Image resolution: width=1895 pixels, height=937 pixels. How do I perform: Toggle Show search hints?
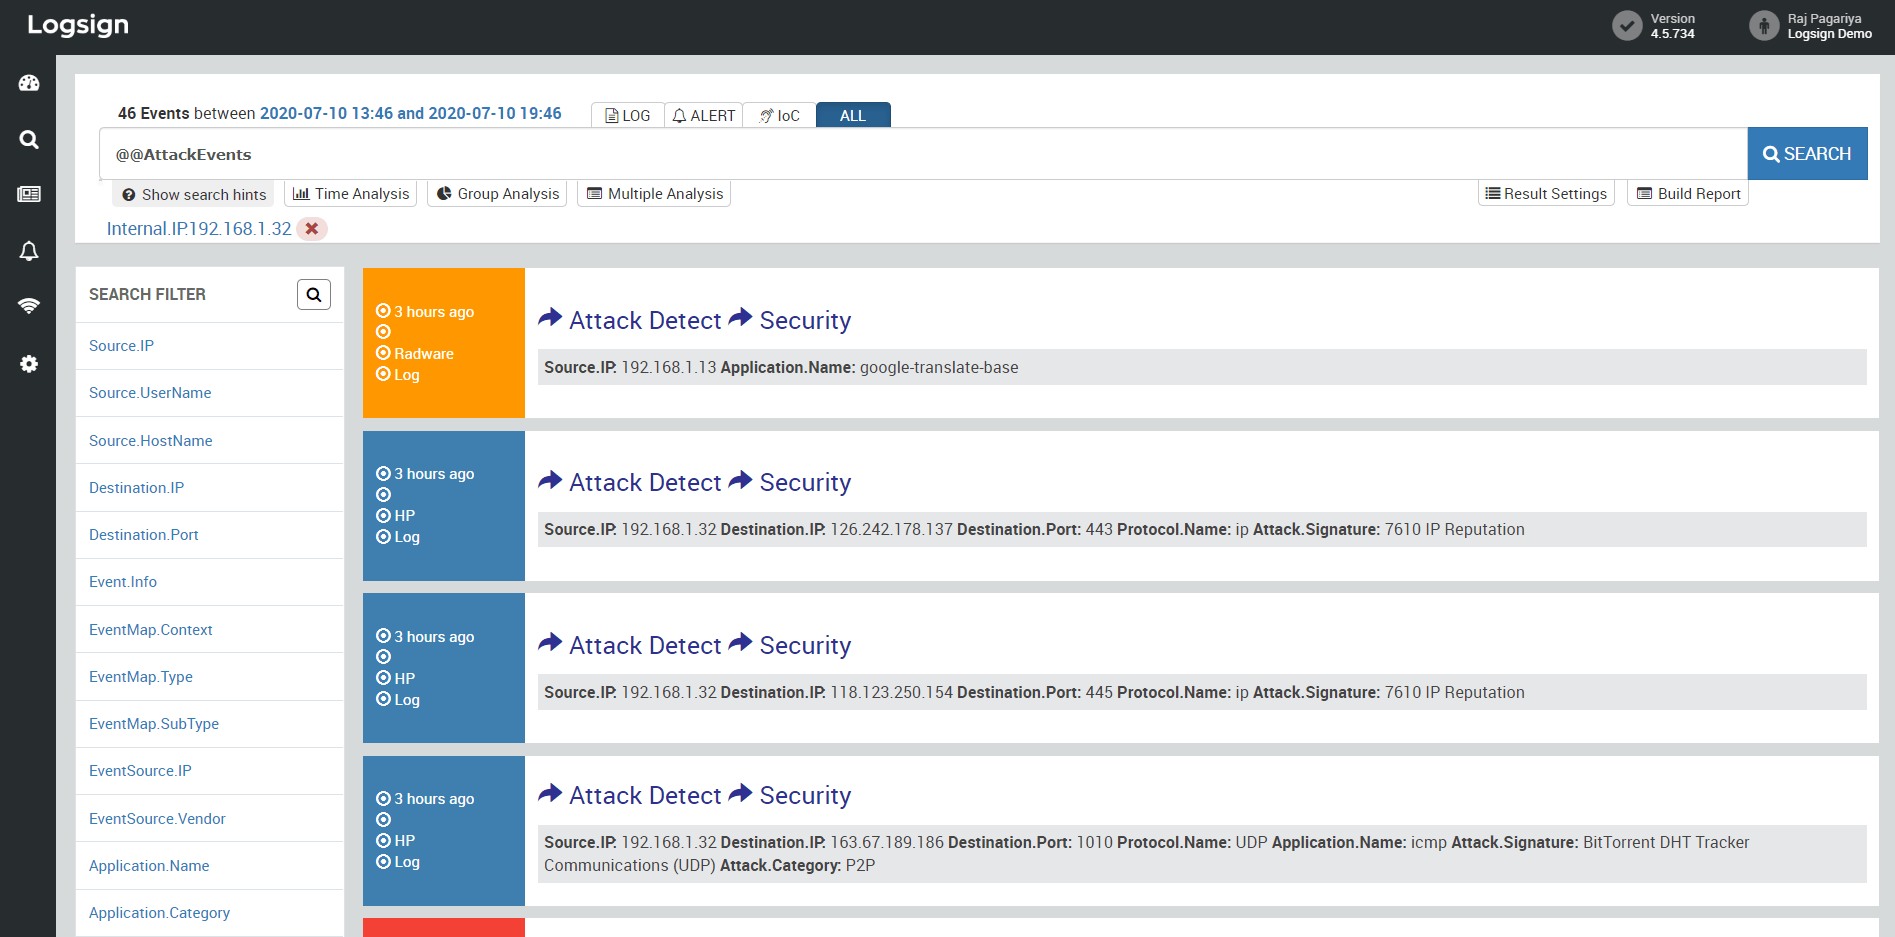pyautogui.click(x=194, y=194)
